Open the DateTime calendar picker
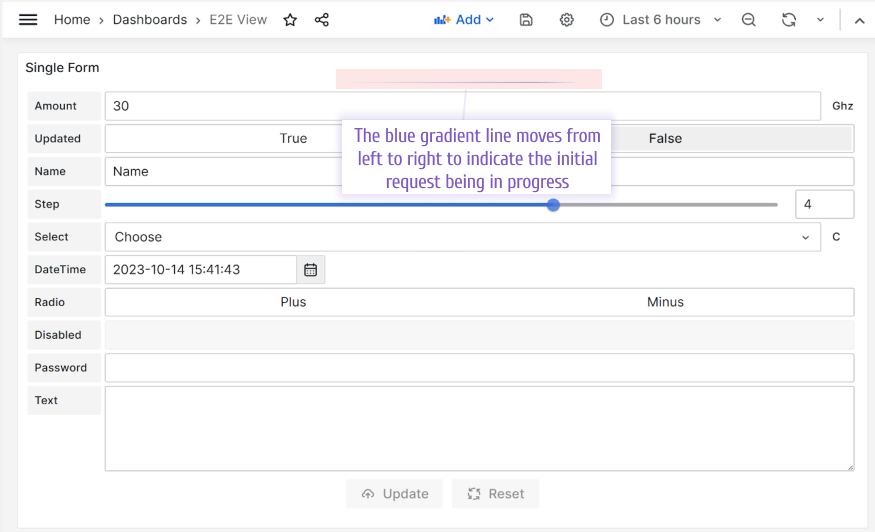875x532 pixels. pos(311,270)
